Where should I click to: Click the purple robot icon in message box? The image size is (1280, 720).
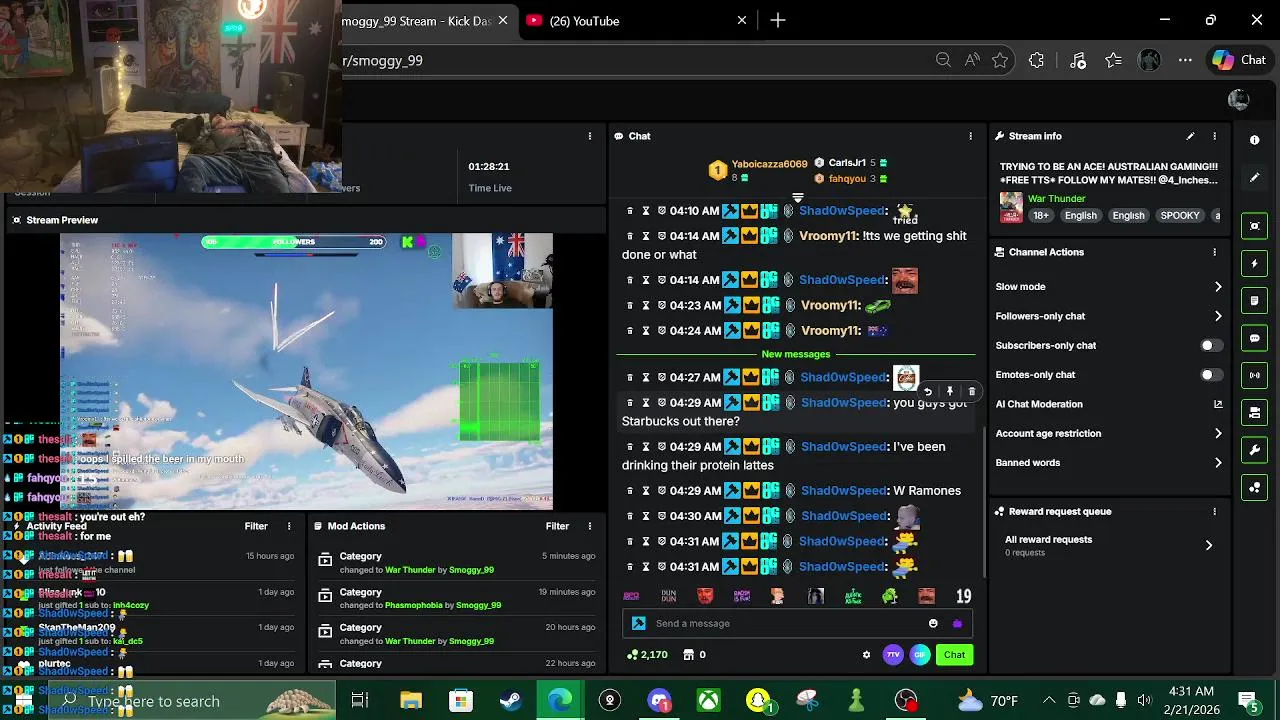[957, 623]
